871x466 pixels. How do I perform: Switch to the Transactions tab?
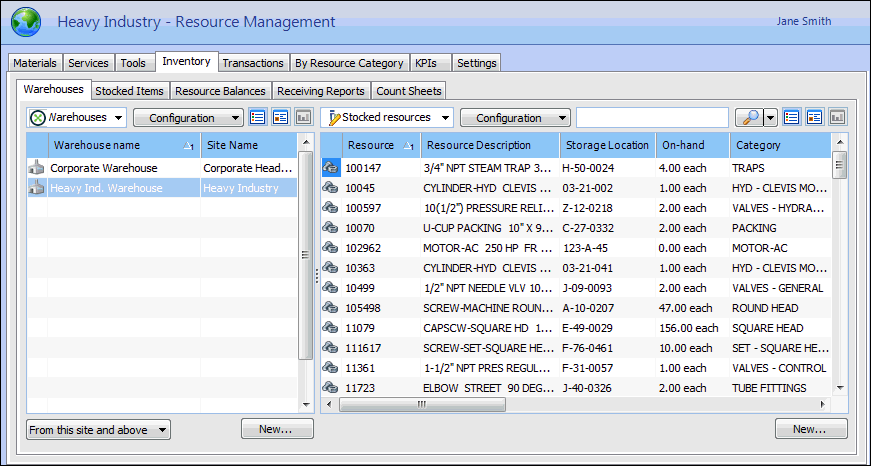(x=253, y=63)
